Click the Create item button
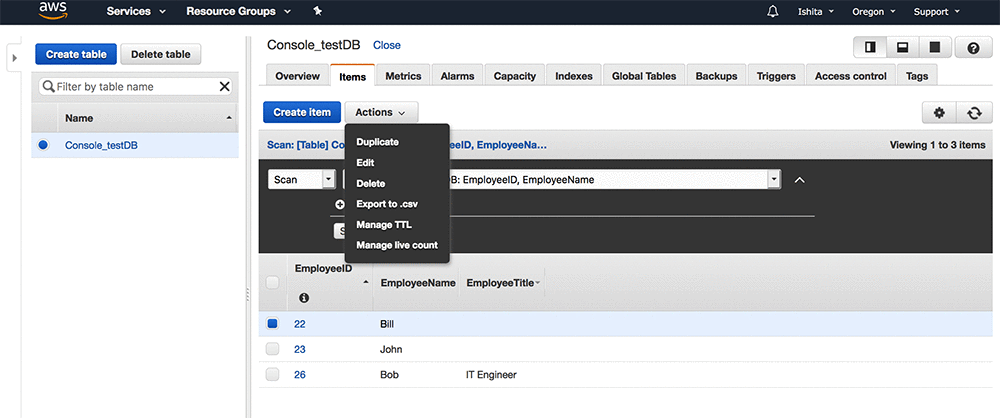Viewport: 1000px width, 418px height. coord(302,112)
